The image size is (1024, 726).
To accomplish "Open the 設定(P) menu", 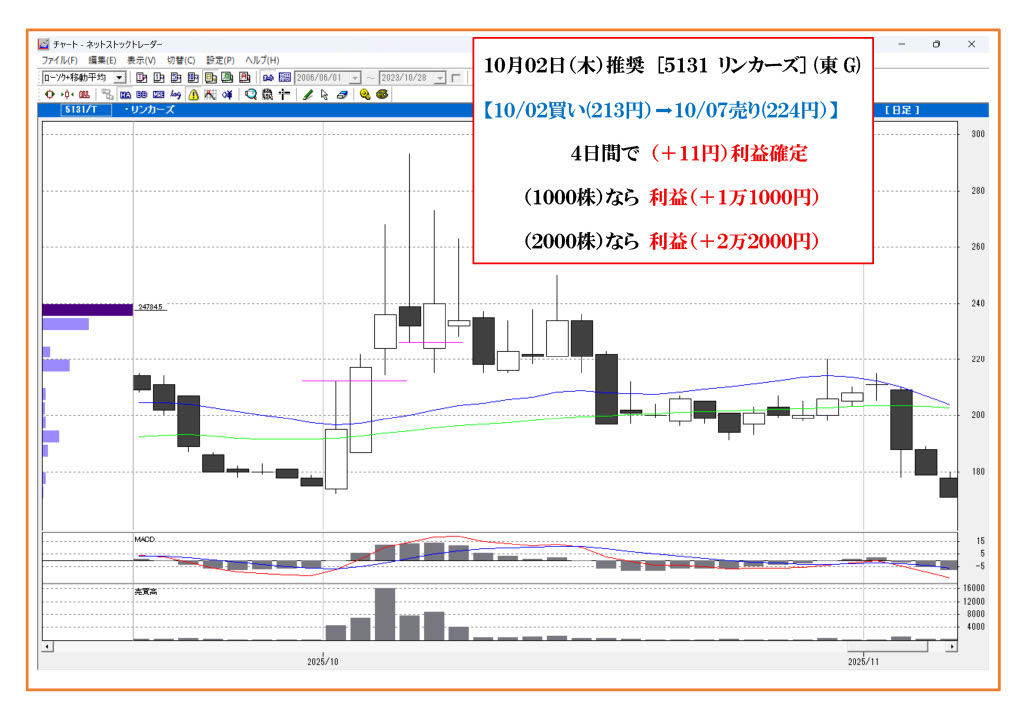I will 220,60.
